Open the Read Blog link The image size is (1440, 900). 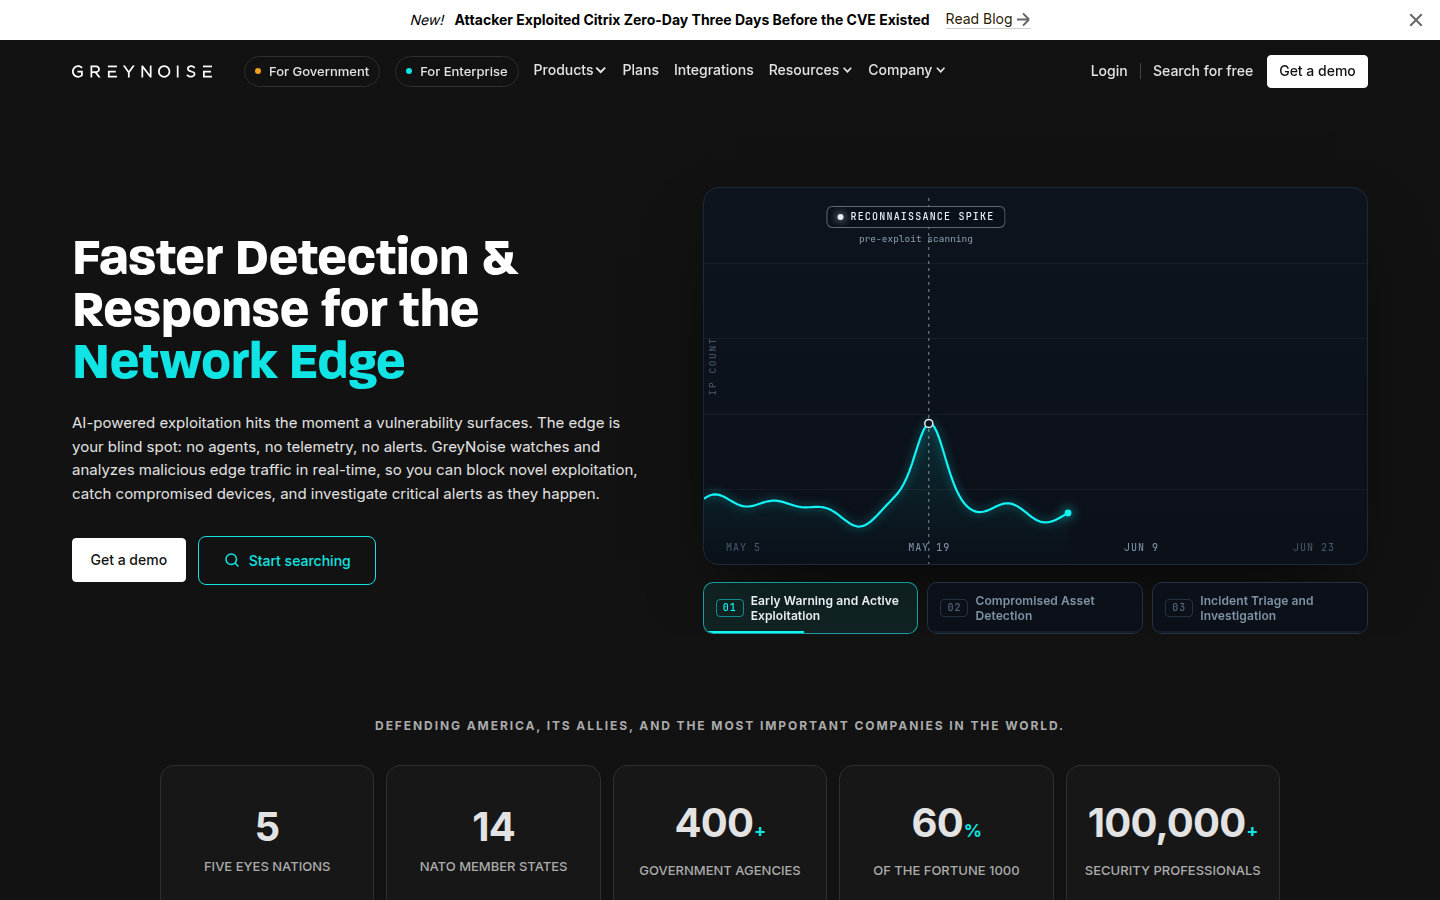point(987,19)
